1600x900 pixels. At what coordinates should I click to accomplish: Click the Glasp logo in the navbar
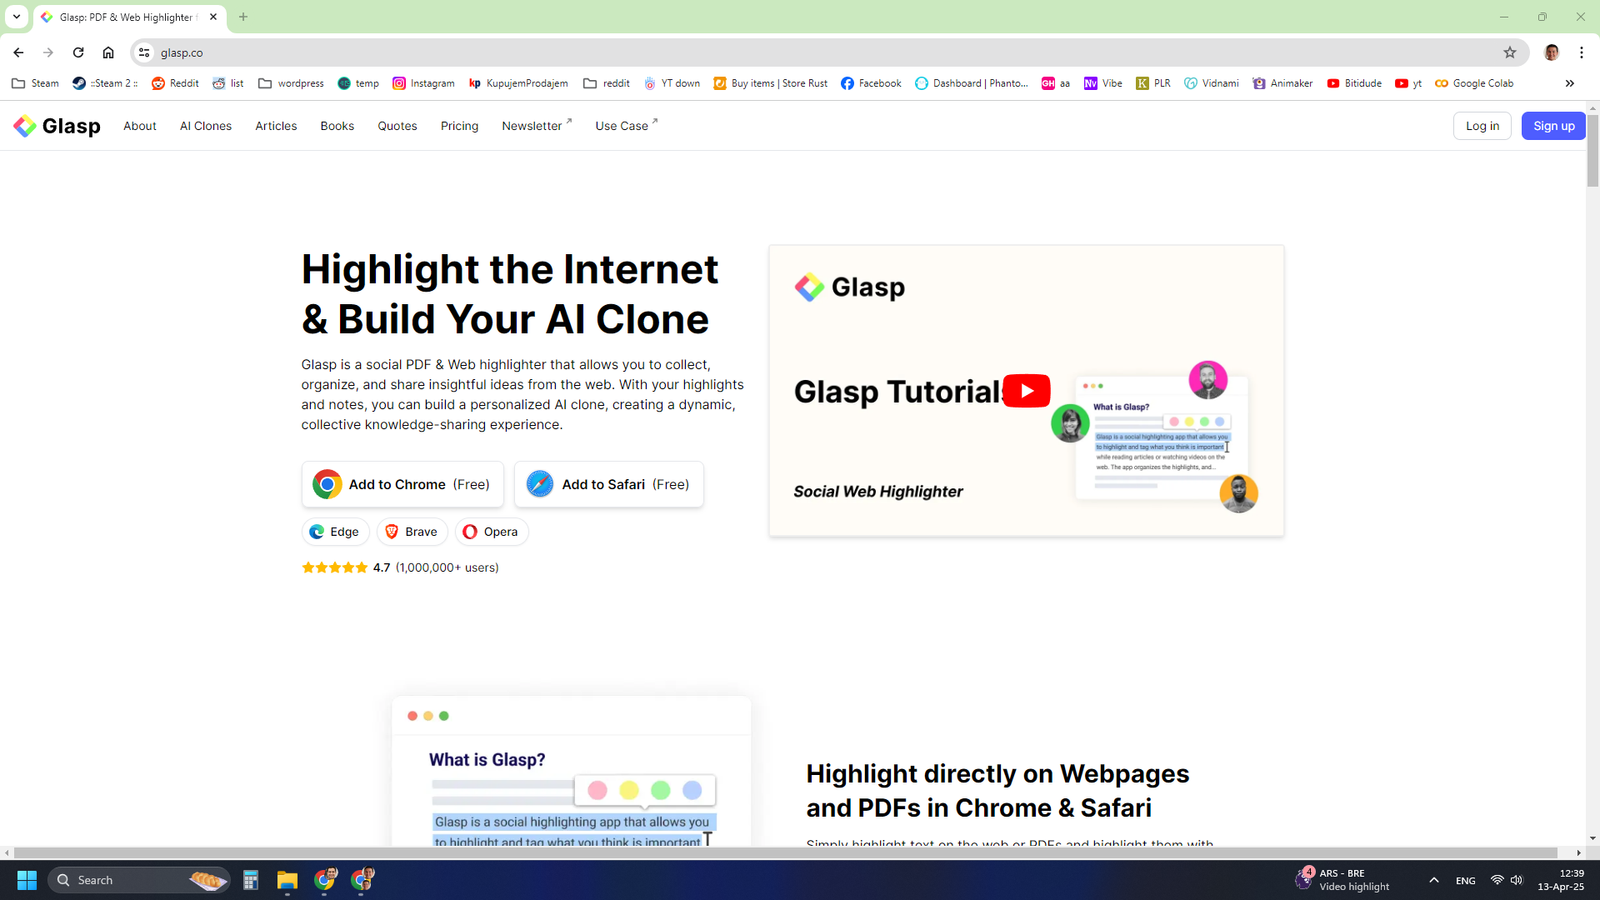coord(57,126)
